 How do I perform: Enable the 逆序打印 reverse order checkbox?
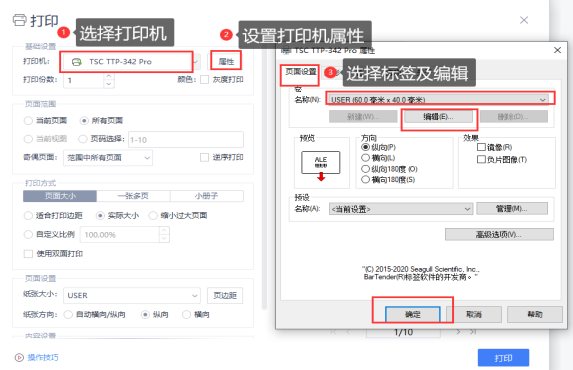click(x=204, y=157)
